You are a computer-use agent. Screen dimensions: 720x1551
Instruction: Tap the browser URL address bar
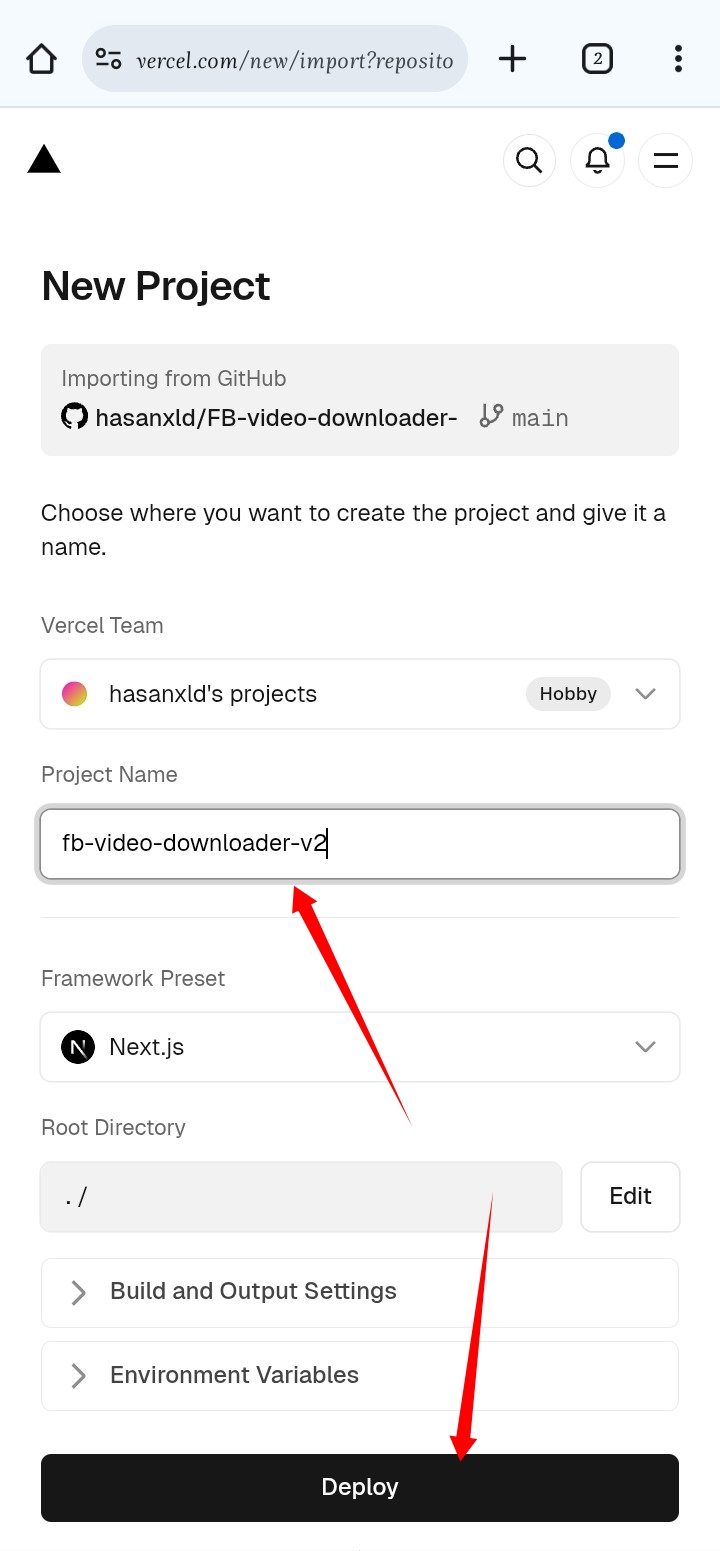[x=294, y=60]
